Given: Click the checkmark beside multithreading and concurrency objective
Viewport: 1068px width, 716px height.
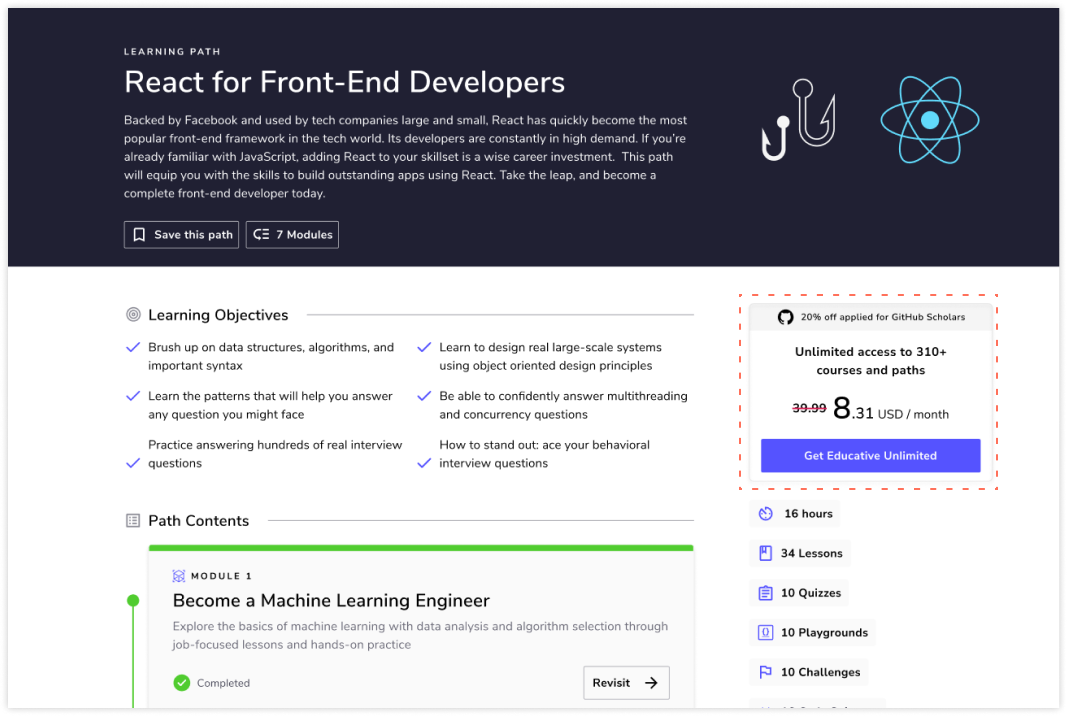Looking at the screenshot, I should coord(424,396).
